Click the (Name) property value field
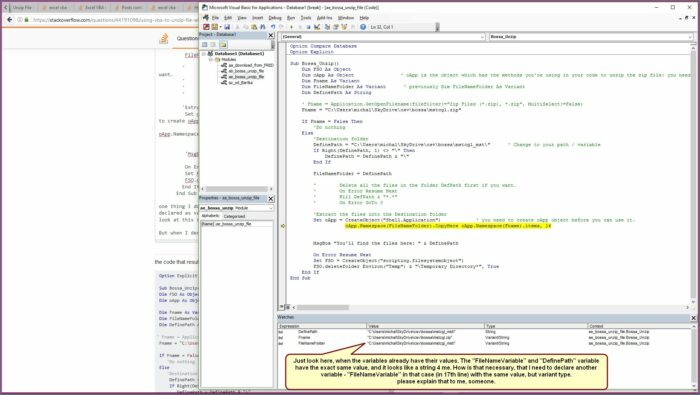This screenshot has width=700, height=395. (x=243, y=224)
